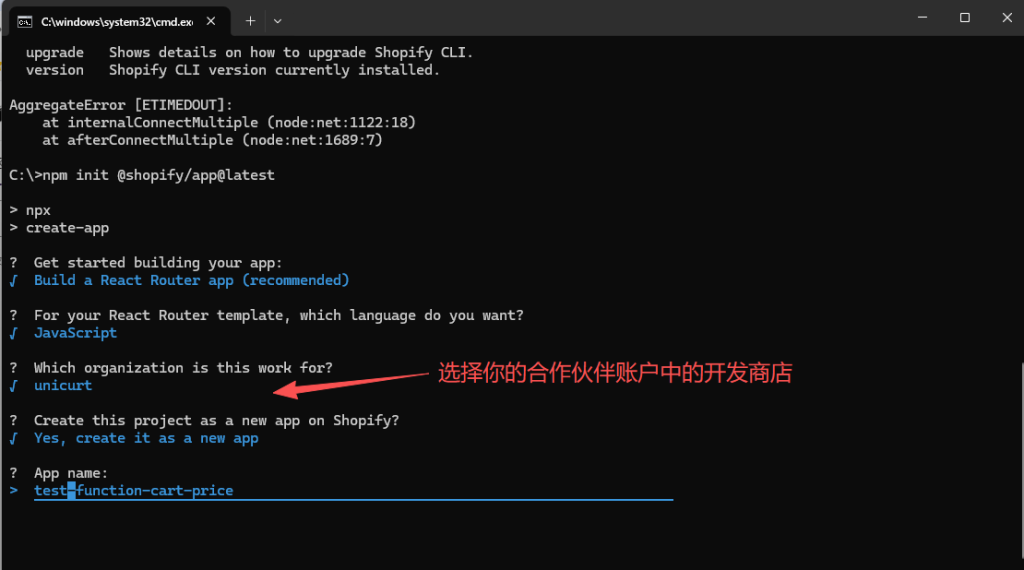1024x570 pixels.
Task: Click the red Chinese annotation text
Action: 615,374
